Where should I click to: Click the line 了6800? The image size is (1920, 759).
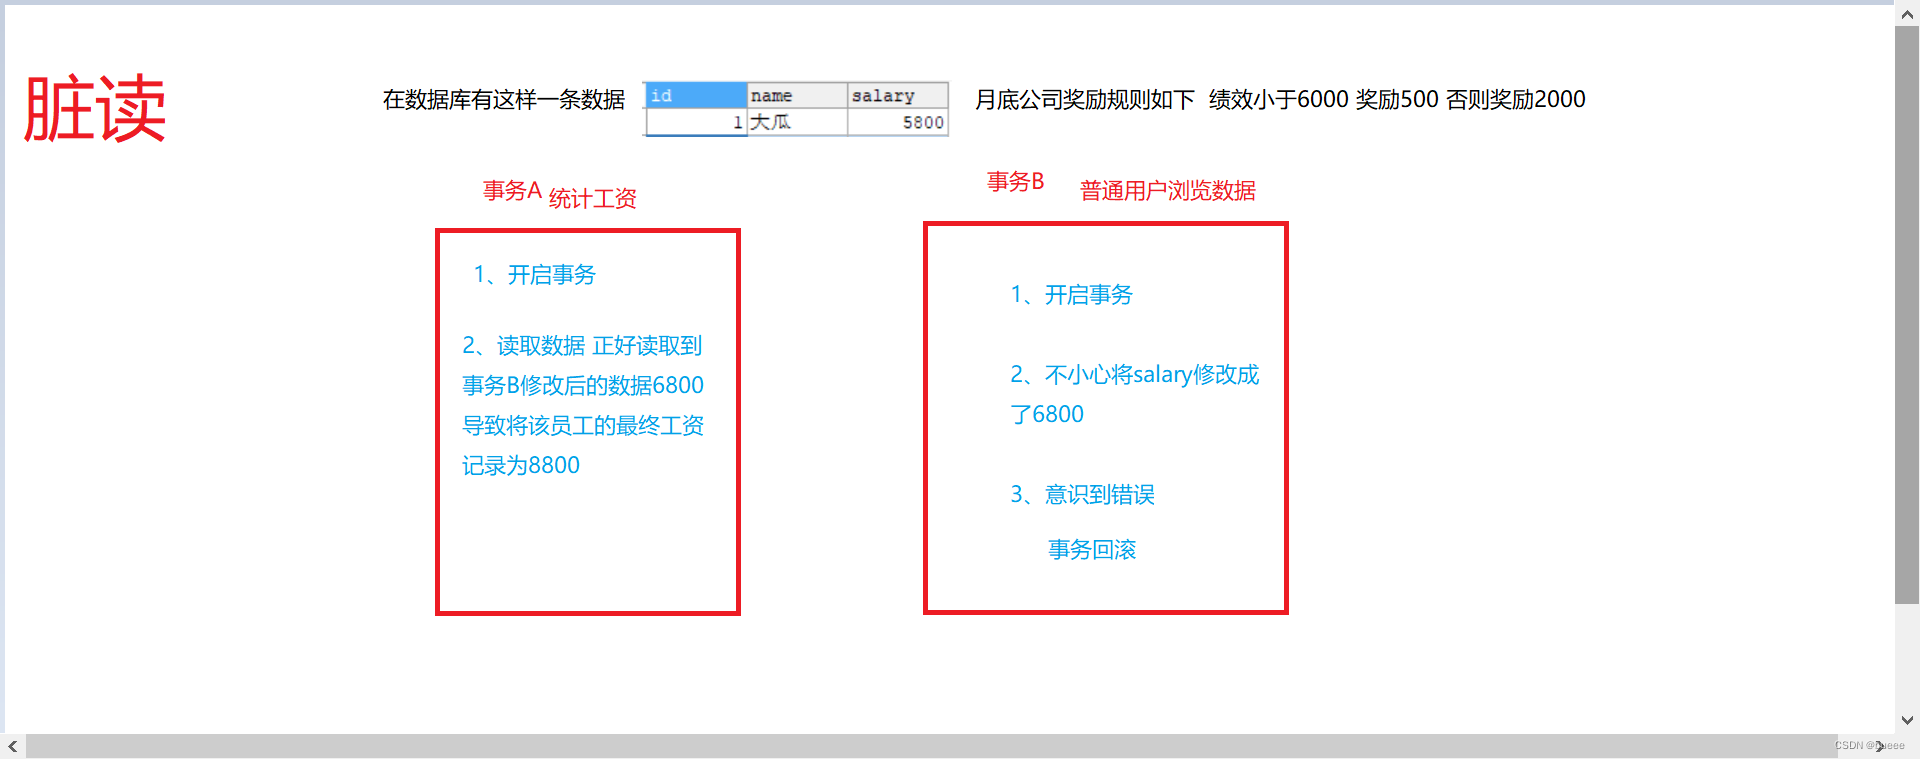[x=1047, y=414]
